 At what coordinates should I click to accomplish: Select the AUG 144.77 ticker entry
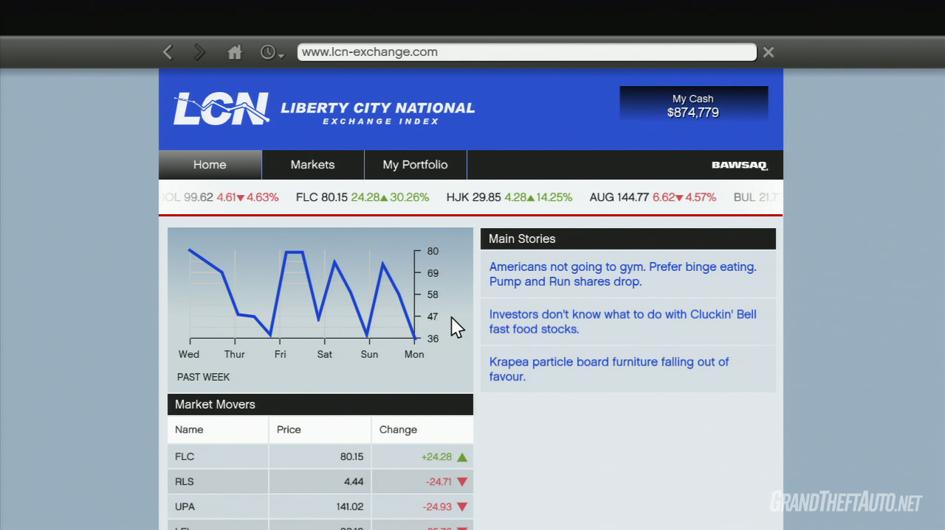[x=652, y=197]
